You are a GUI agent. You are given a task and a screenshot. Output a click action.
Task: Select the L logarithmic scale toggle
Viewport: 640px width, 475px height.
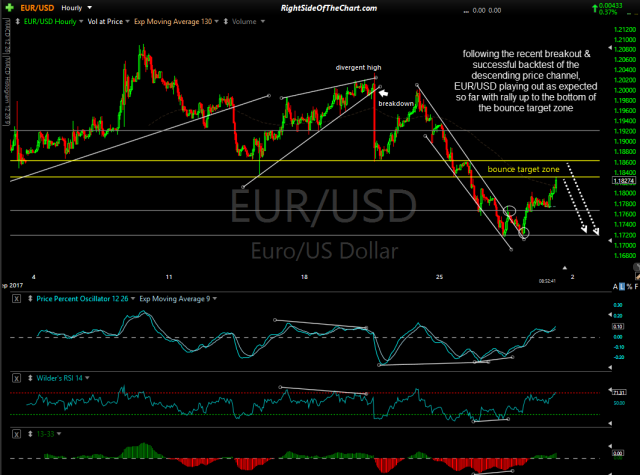point(622,287)
